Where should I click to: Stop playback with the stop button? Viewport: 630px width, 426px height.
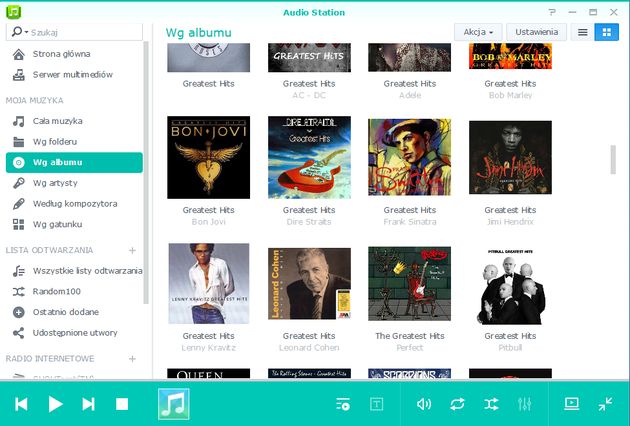pos(122,404)
